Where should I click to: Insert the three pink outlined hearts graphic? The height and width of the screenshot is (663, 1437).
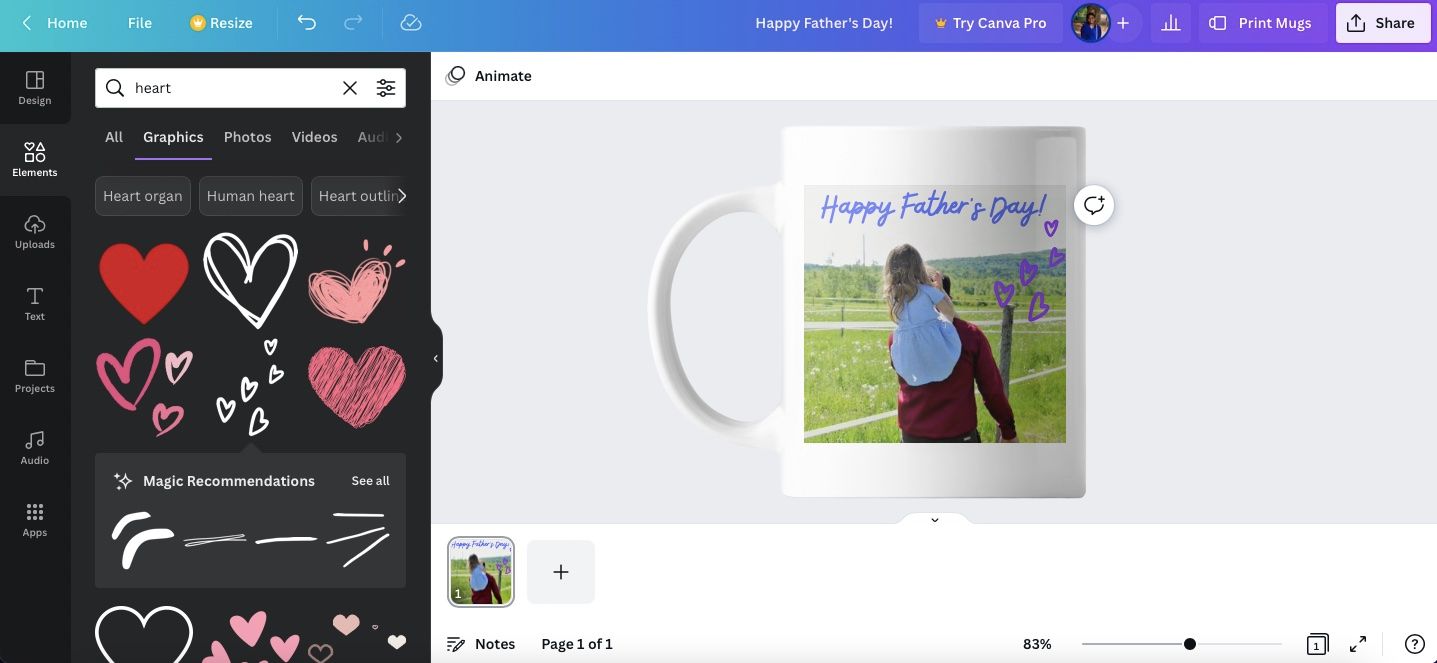click(145, 387)
